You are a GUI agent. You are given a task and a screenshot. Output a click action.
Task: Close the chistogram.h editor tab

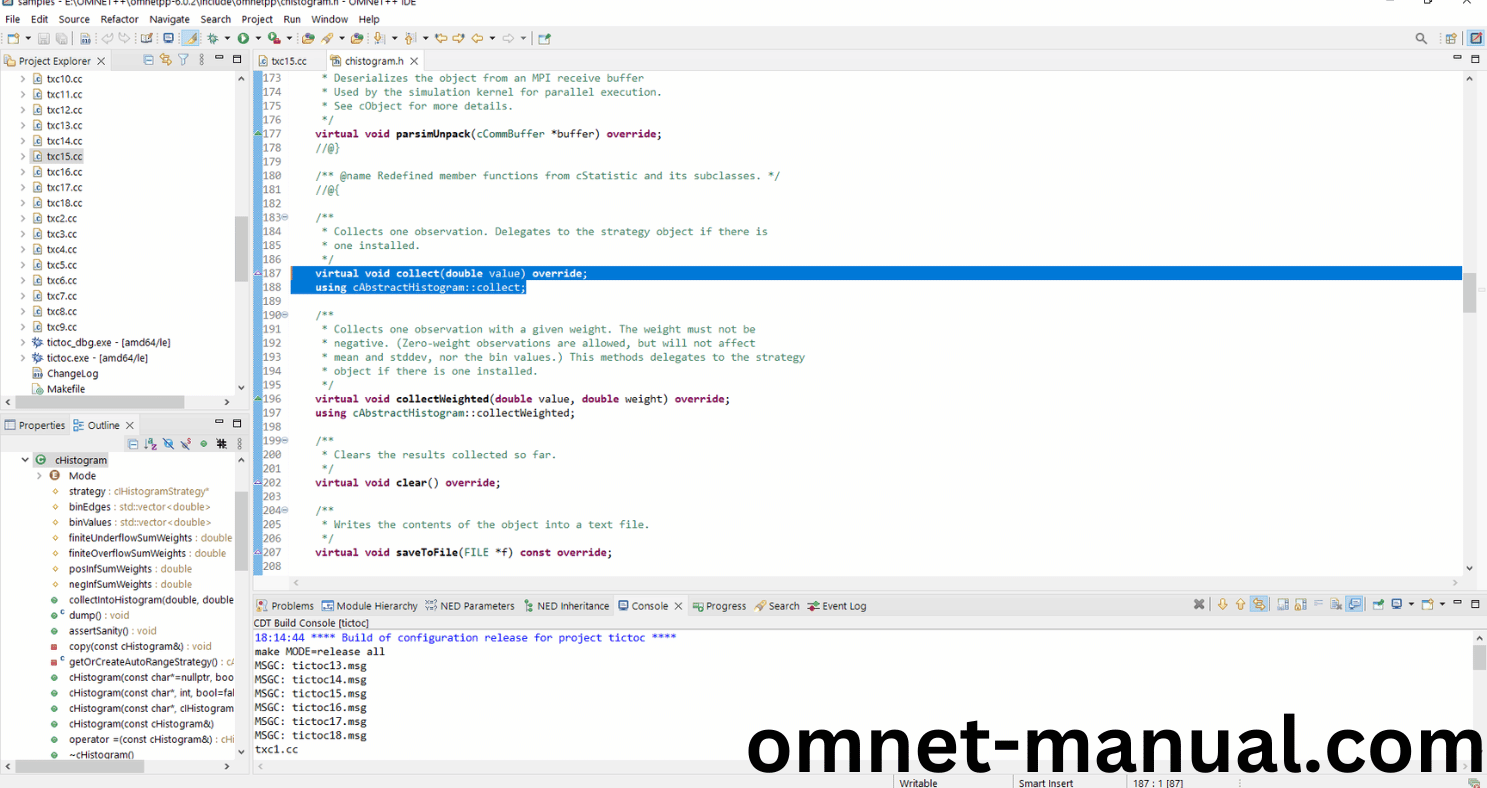pyautogui.click(x=416, y=61)
